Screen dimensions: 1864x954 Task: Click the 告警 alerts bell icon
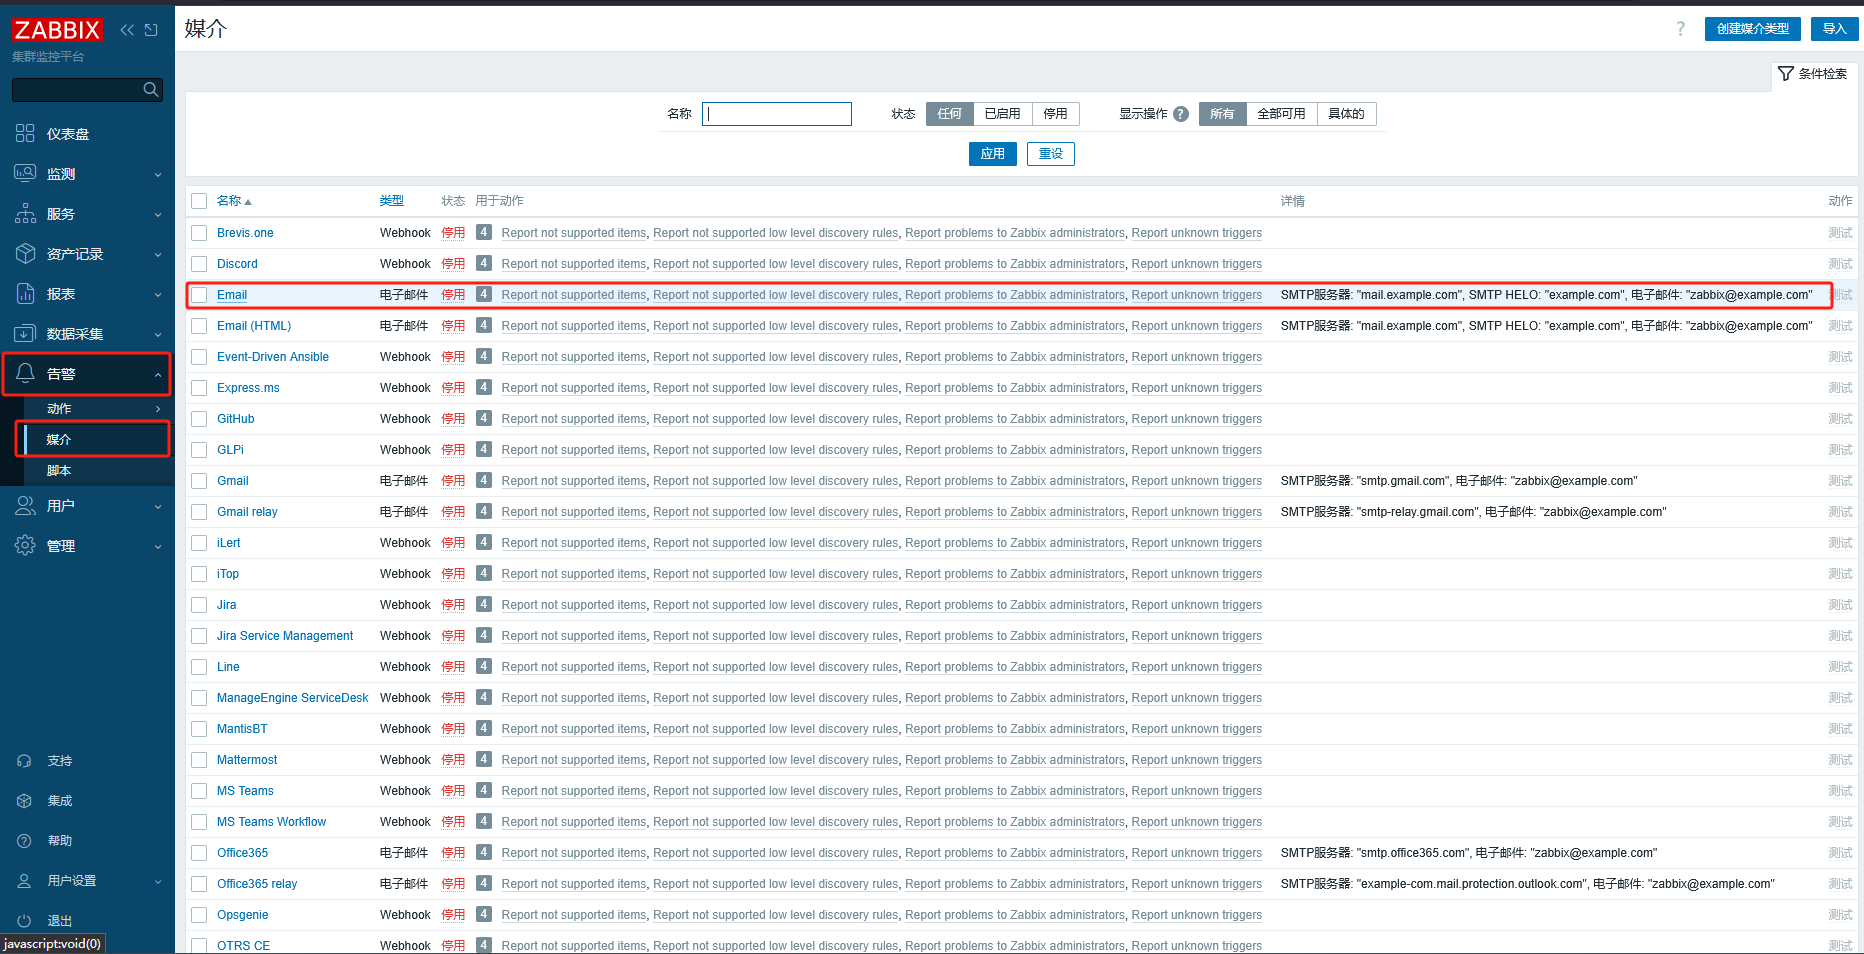click(x=25, y=374)
